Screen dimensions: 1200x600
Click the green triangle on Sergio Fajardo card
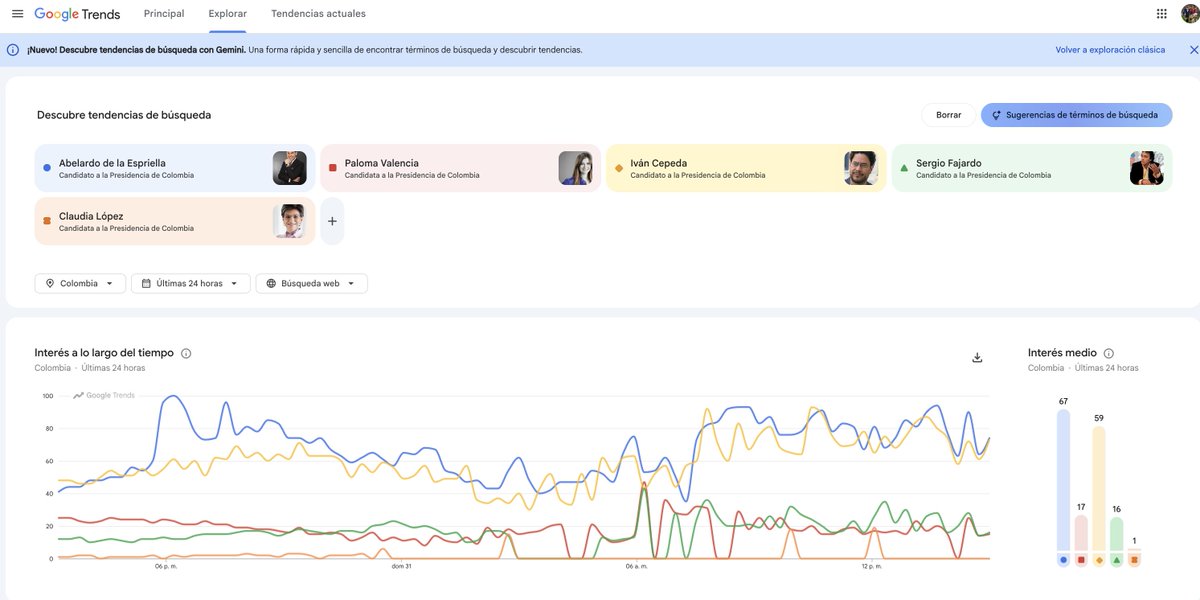[904, 168]
